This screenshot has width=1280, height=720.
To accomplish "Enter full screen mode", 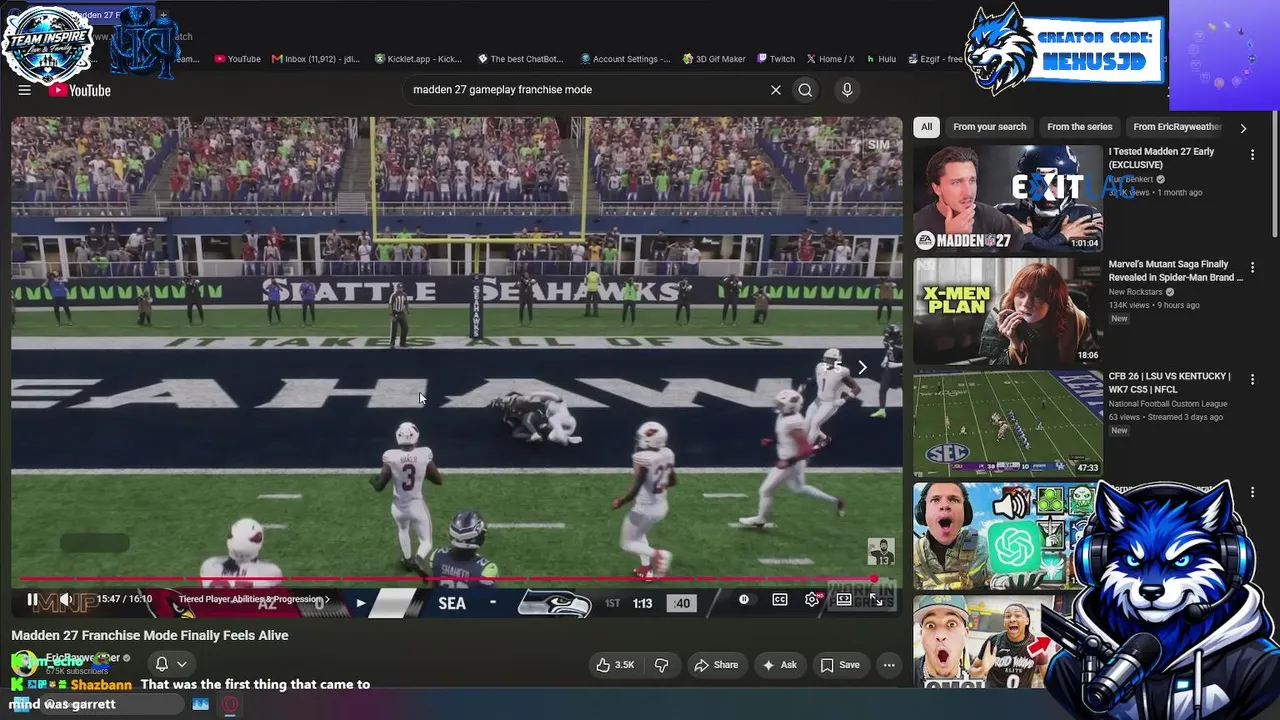I will coord(876,600).
